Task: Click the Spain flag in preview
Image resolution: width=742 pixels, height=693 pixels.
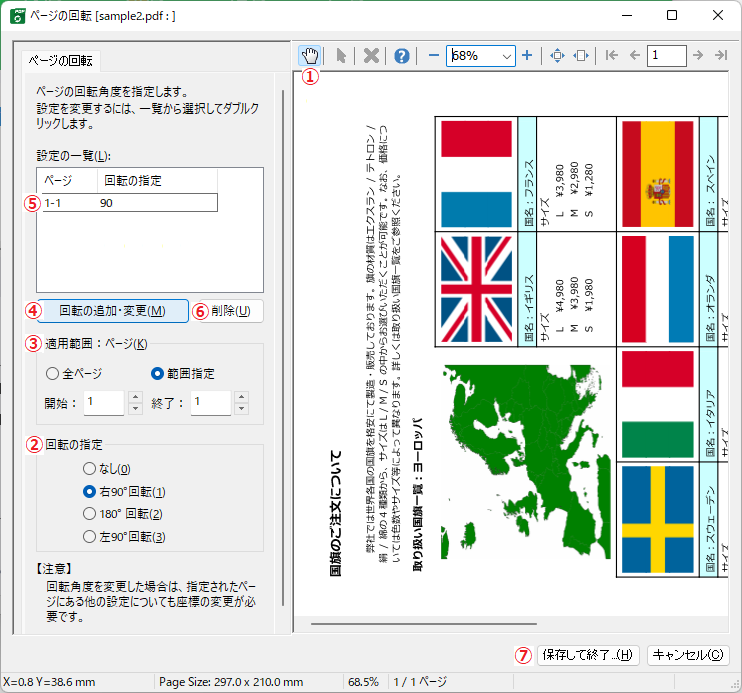Action: [x=657, y=174]
